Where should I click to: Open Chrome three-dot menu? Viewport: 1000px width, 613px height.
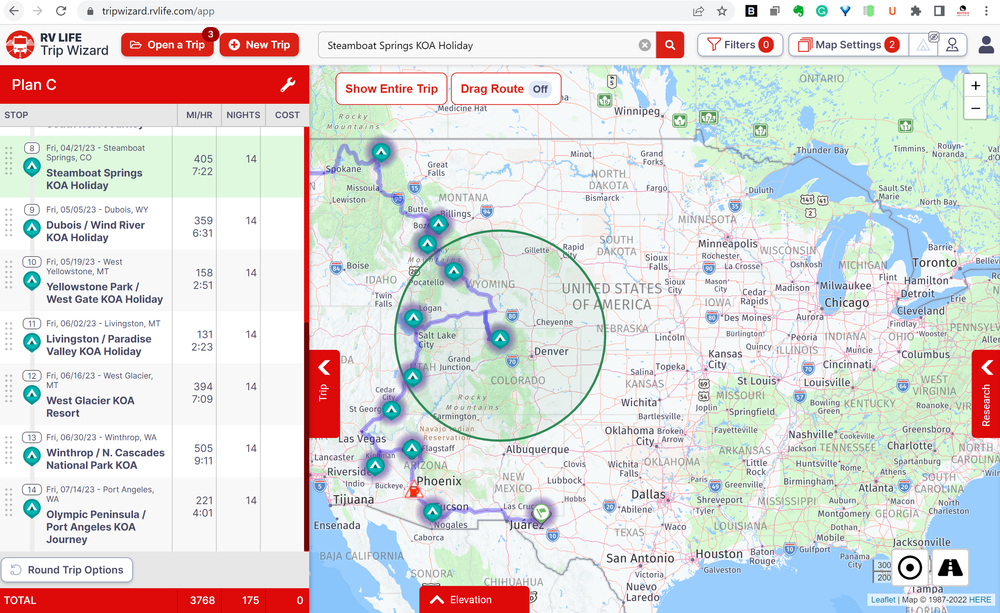coord(987,11)
